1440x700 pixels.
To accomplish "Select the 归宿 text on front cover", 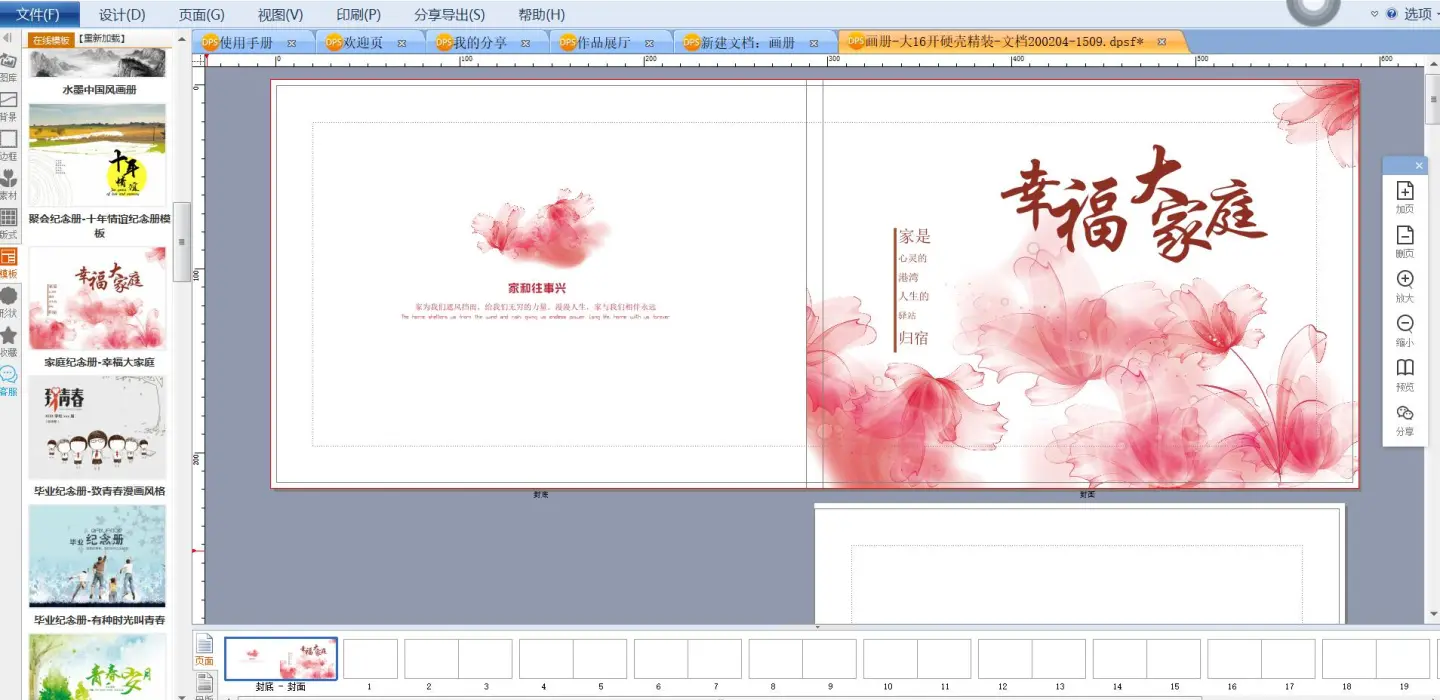I will pyautogui.click(x=914, y=338).
